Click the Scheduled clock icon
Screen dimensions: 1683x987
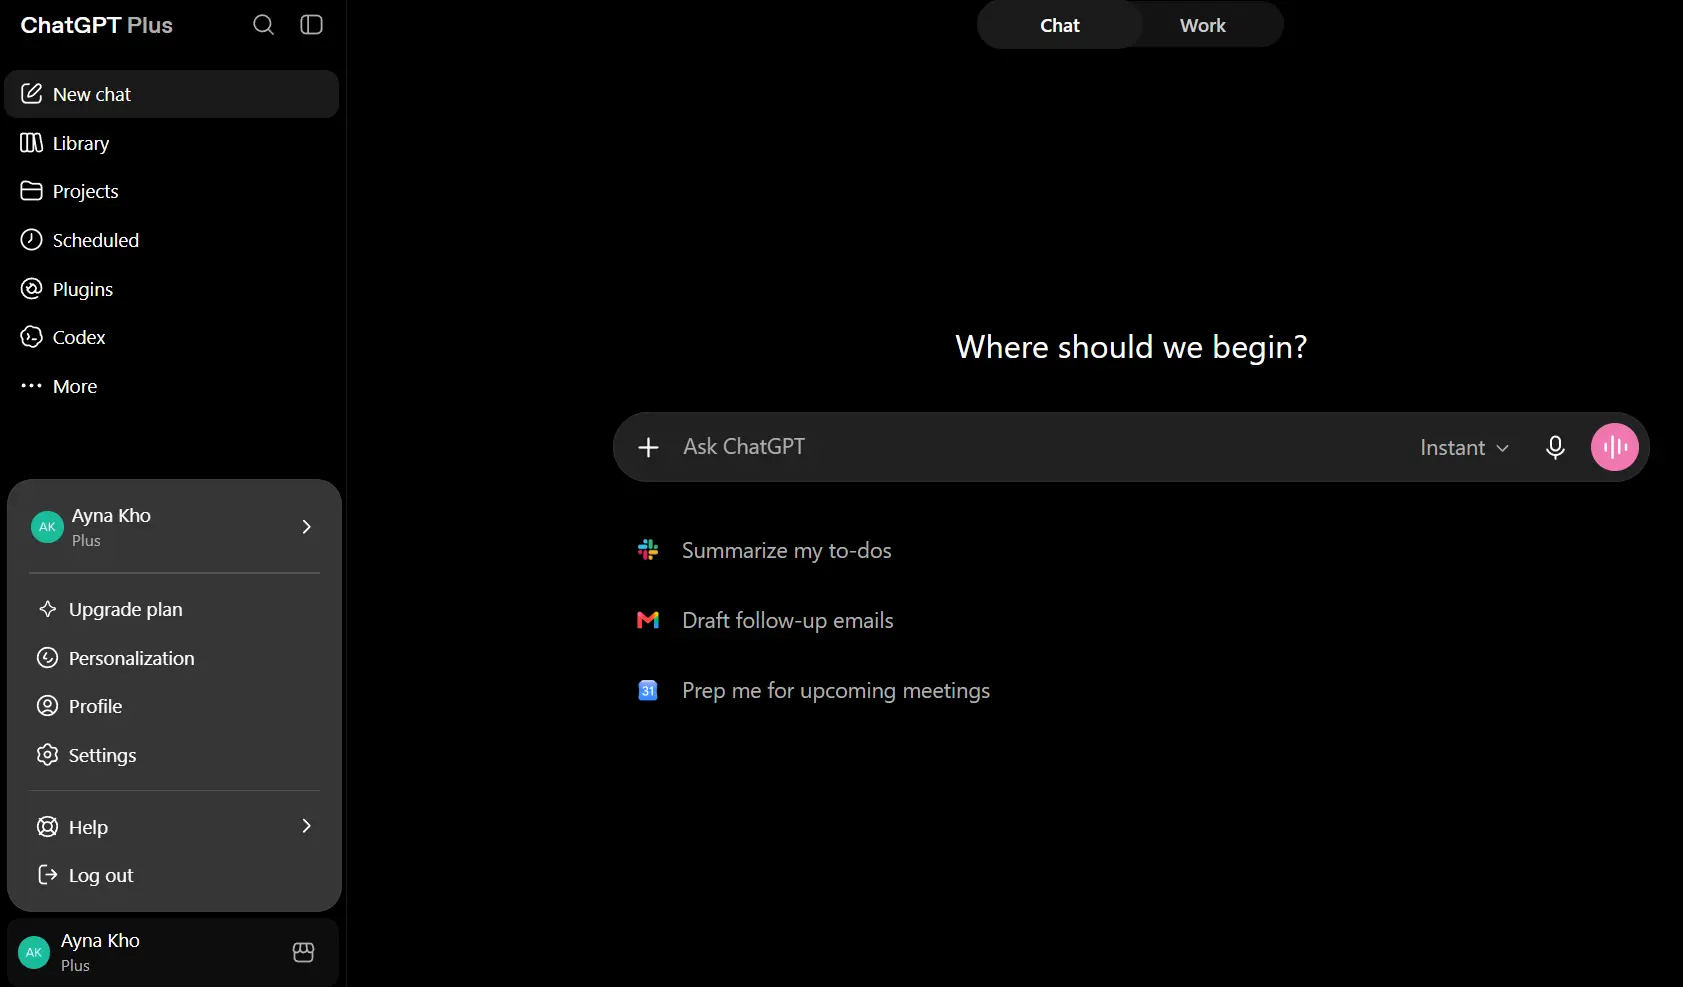(32, 240)
